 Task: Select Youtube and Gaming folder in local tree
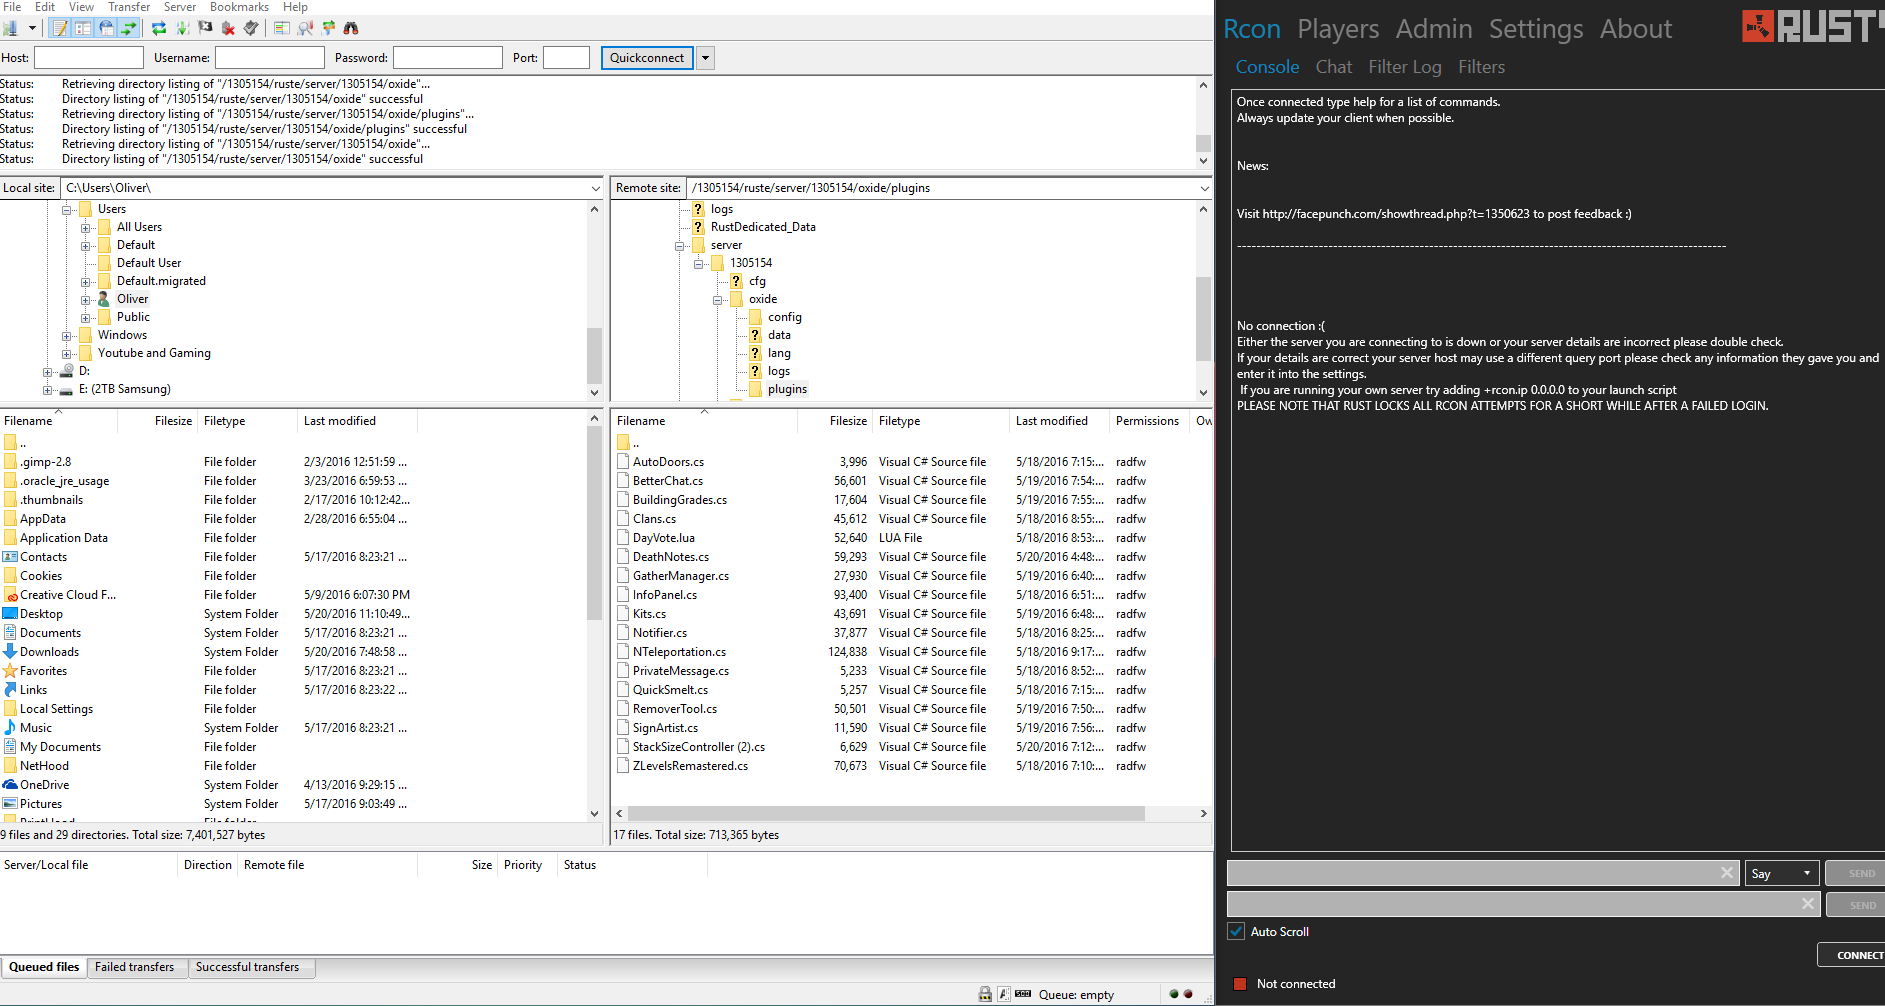[154, 353]
